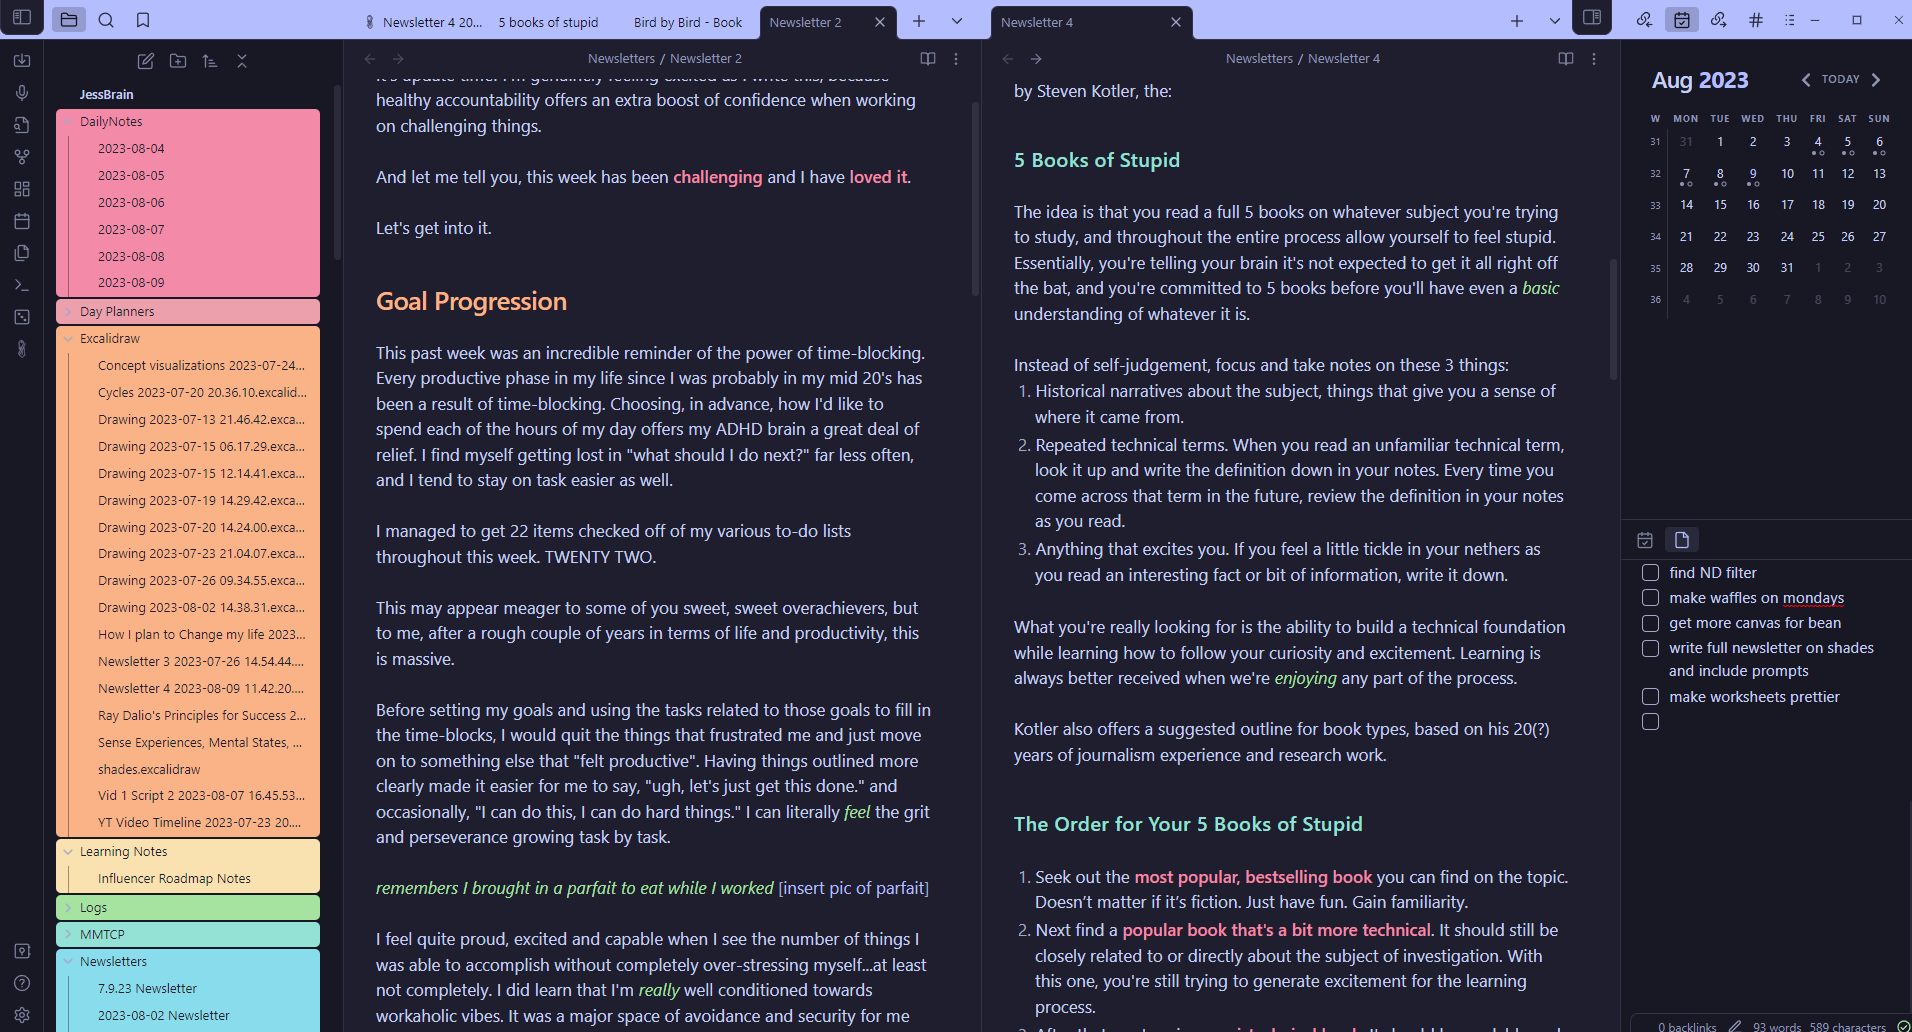Click the import/download ribbon icon
Viewport: 1912px width, 1032px height.
click(22, 61)
